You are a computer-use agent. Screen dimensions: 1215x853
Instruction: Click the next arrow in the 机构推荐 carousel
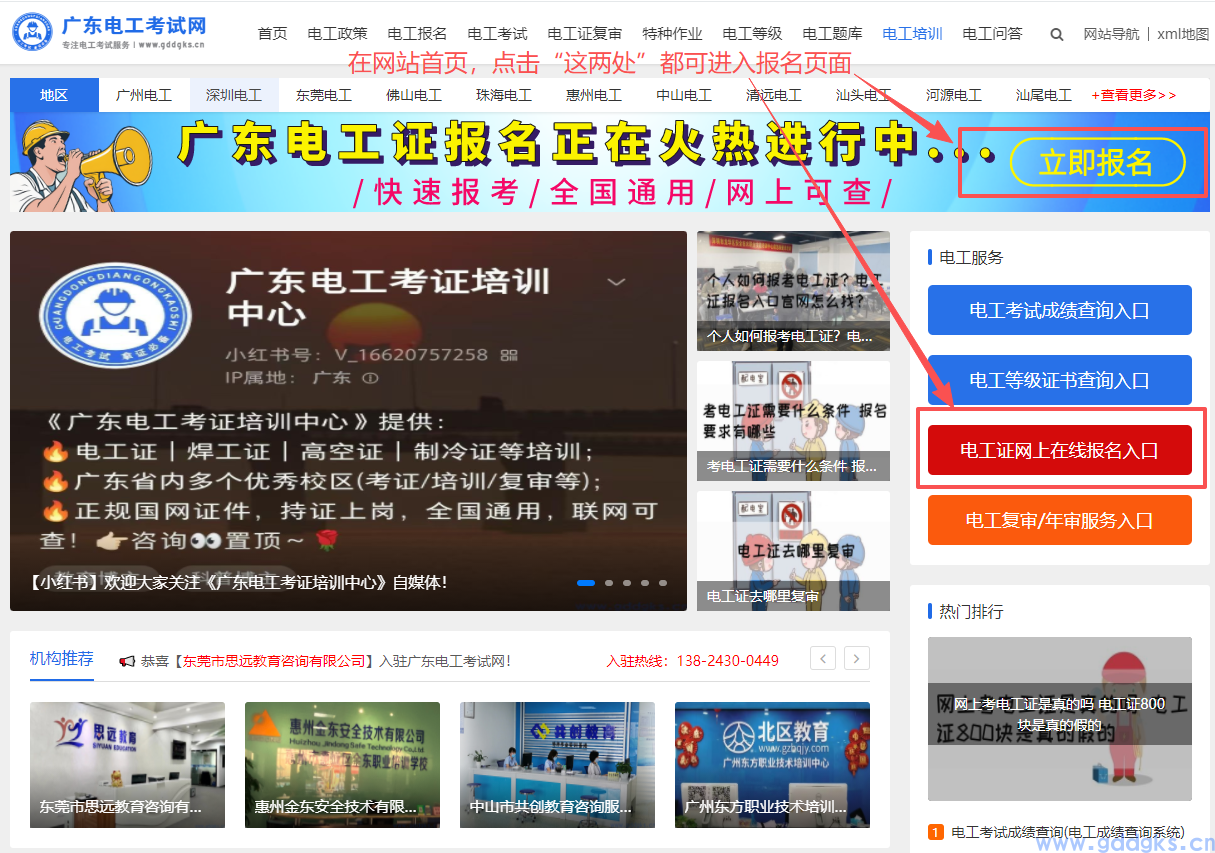click(x=856, y=658)
